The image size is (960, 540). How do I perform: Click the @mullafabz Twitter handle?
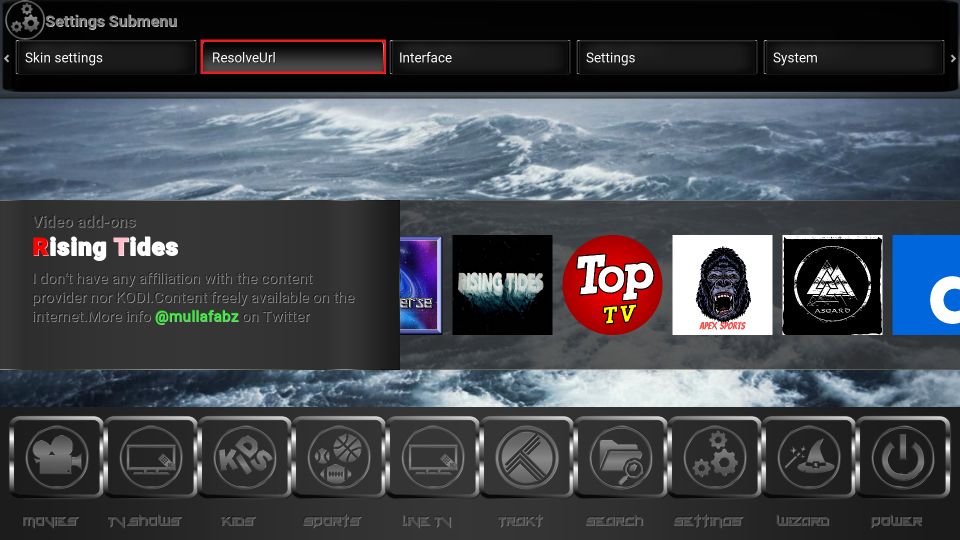click(197, 317)
